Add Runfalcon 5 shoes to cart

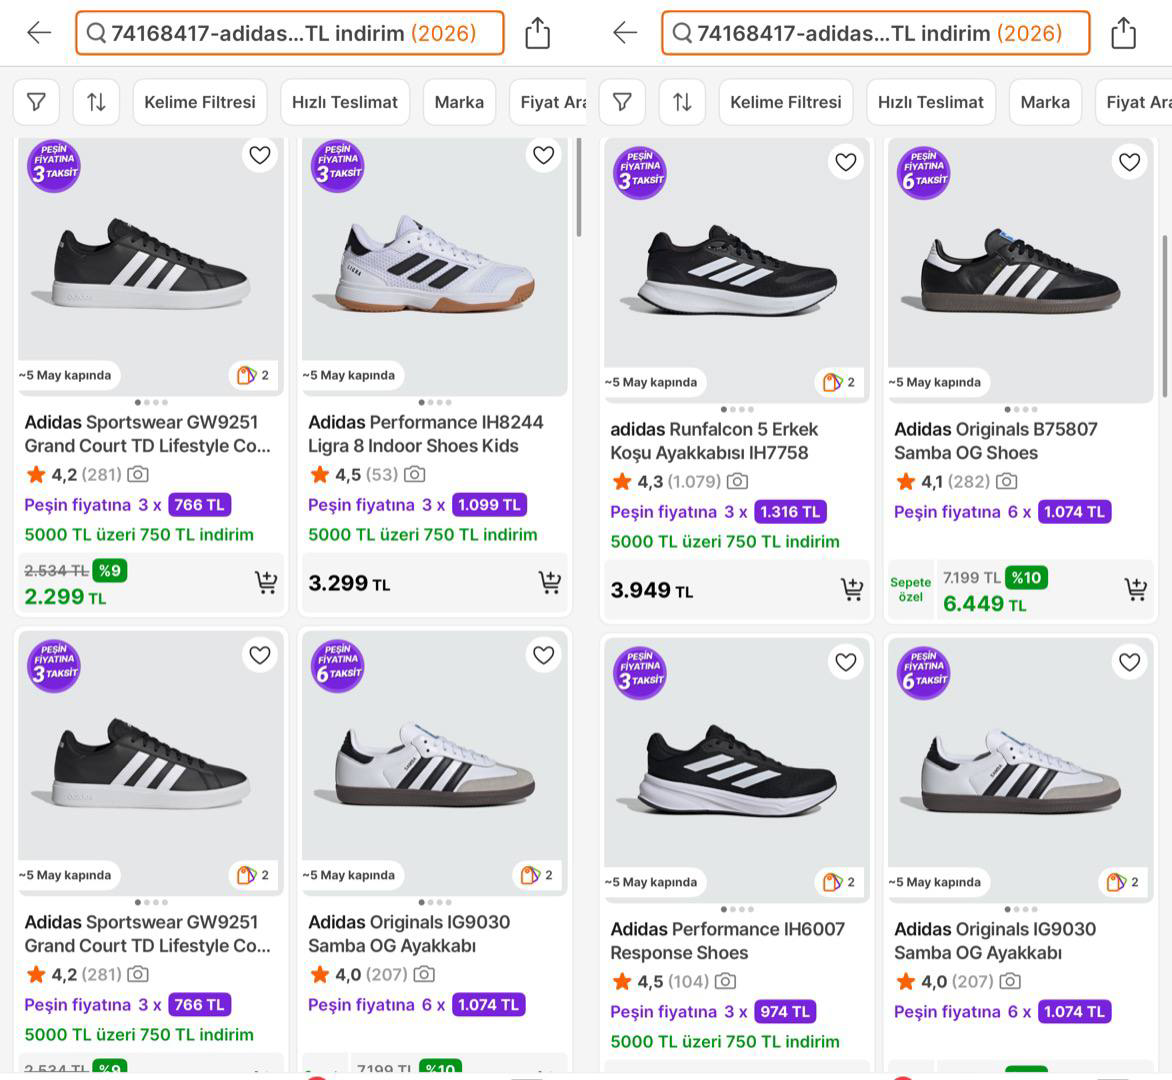coord(851,590)
